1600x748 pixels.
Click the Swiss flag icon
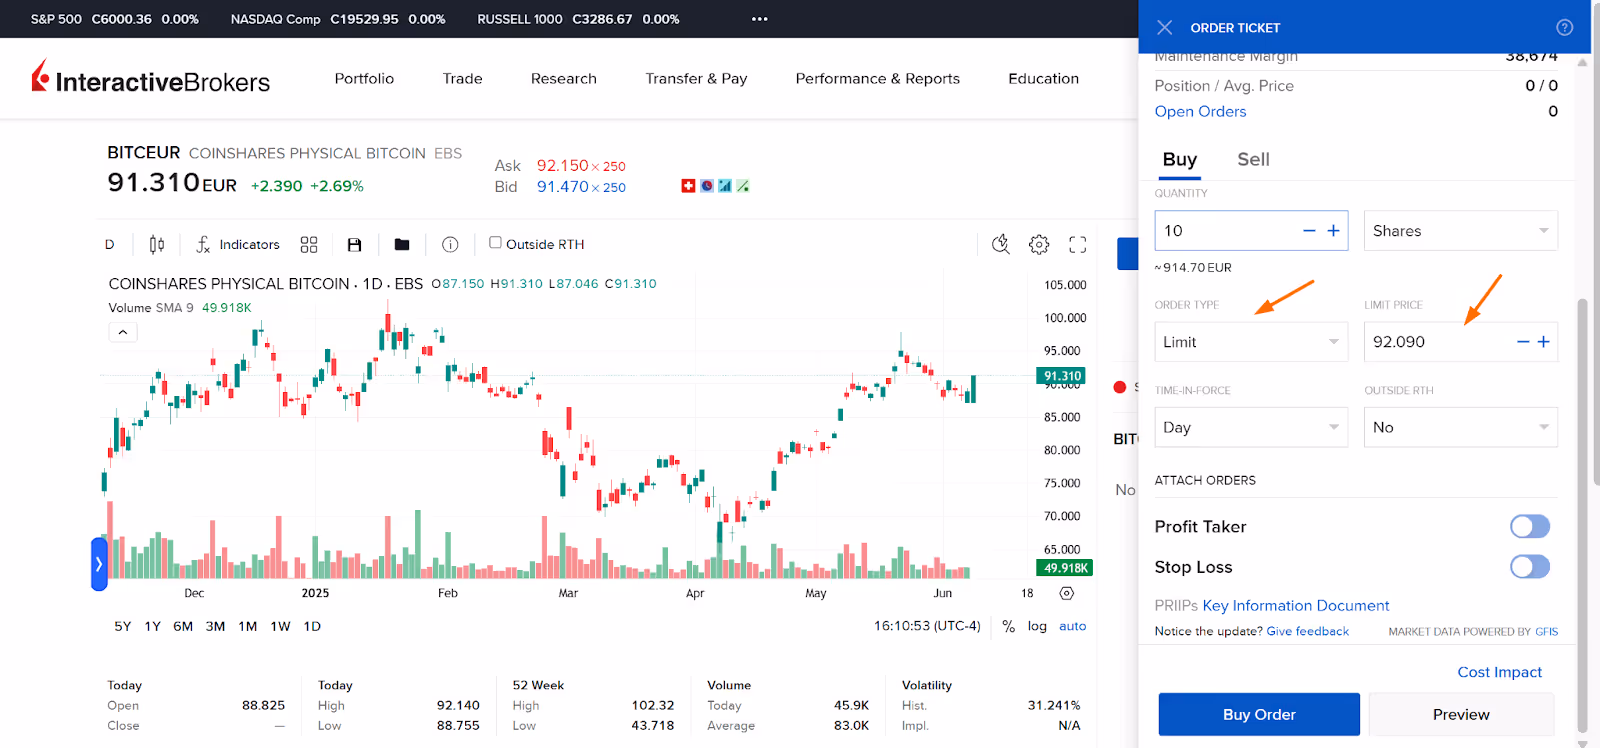[x=688, y=186]
